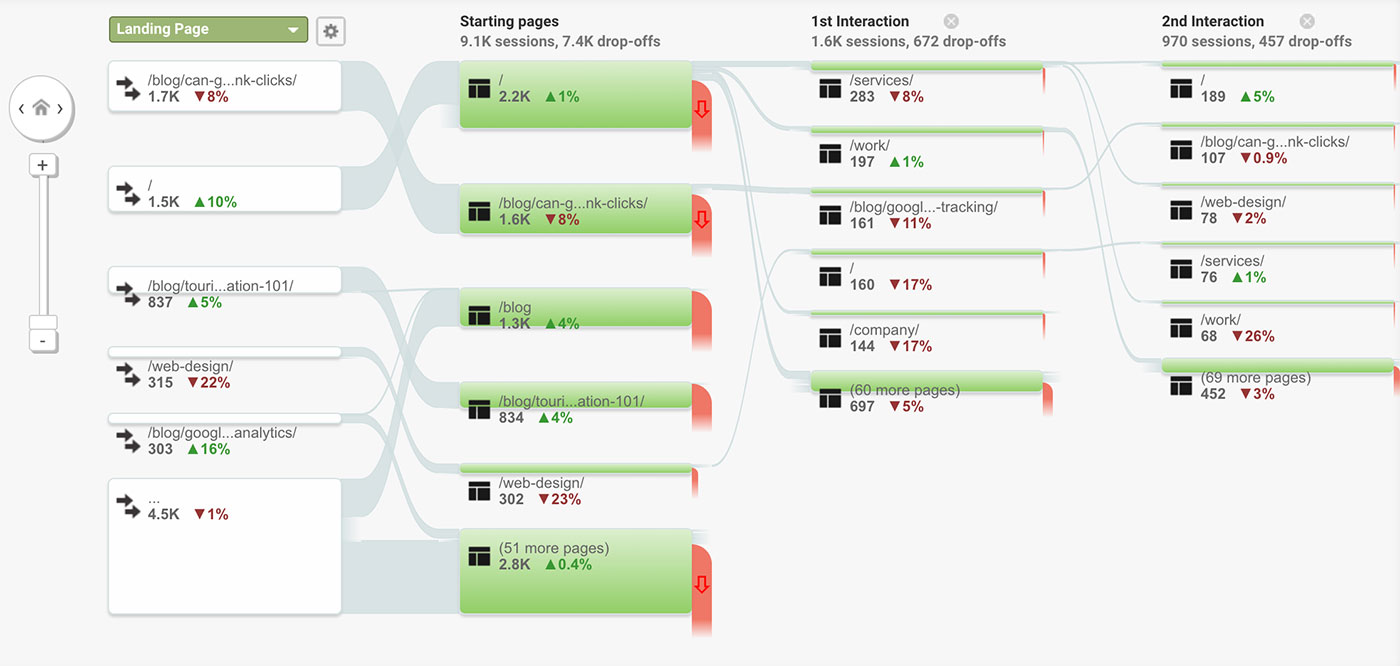Pan left with the navigation left arrow
This screenshot has width=1400, height=666.
click(x=21, y=109)
